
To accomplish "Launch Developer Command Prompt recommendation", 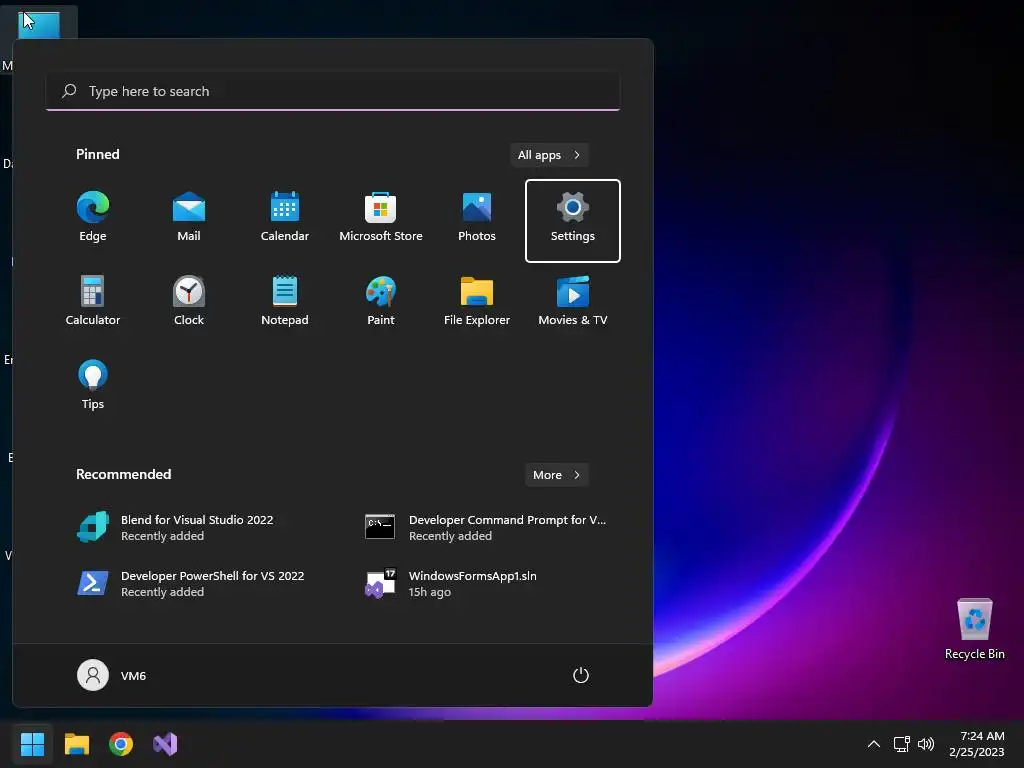I will coord(485,528).
